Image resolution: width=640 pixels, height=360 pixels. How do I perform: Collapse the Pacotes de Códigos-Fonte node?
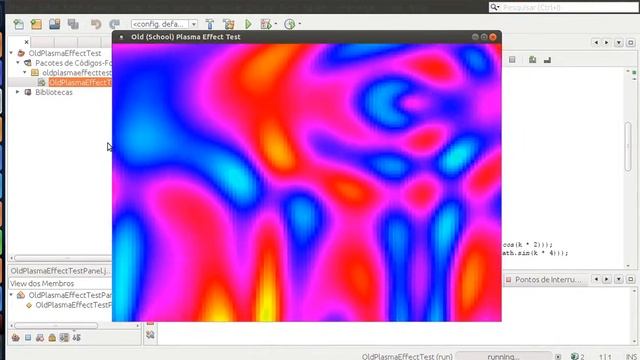18,63
